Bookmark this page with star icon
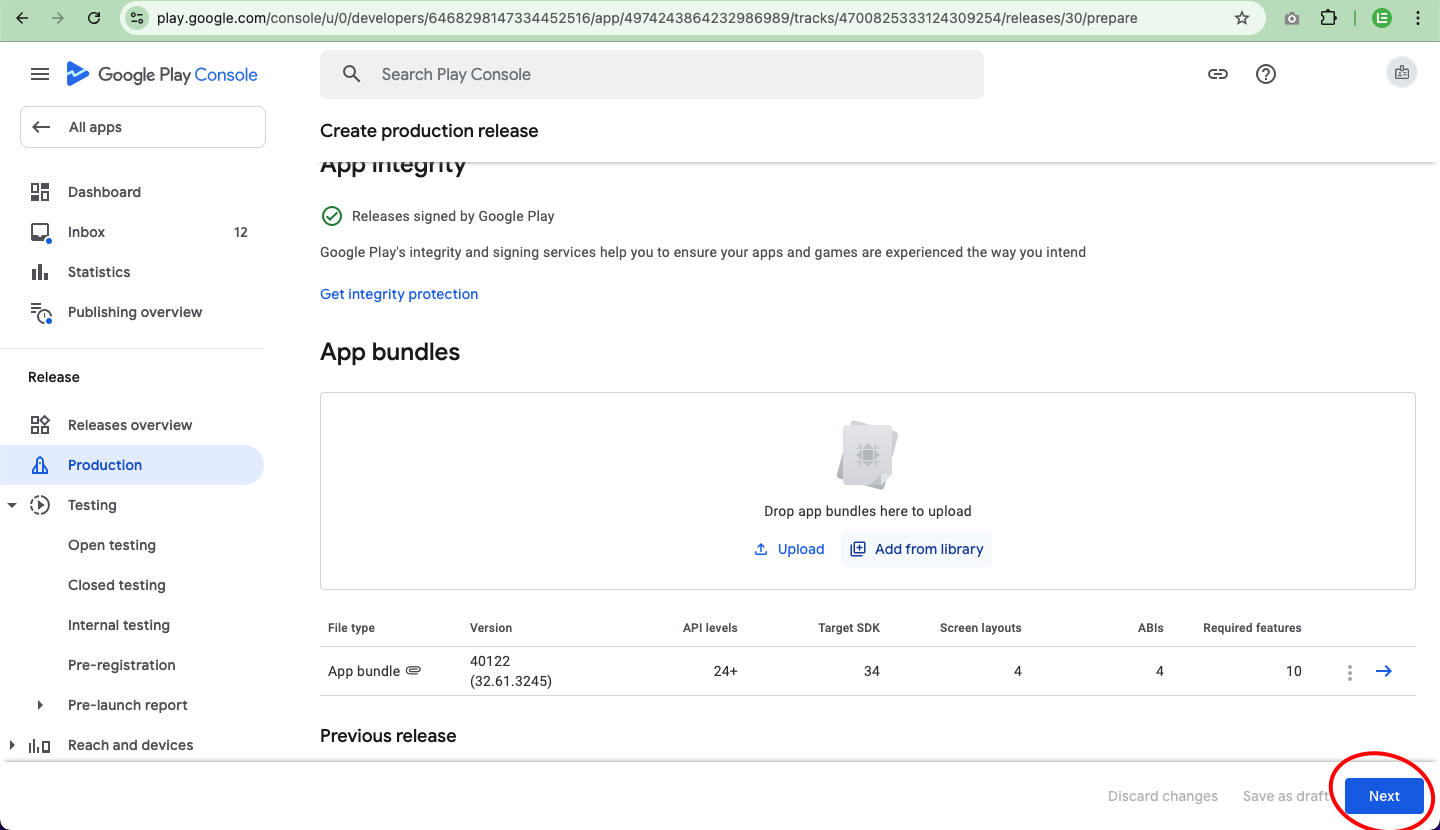The height and width of the screenshot is (830, 1440). click(x=1242, y=18)
